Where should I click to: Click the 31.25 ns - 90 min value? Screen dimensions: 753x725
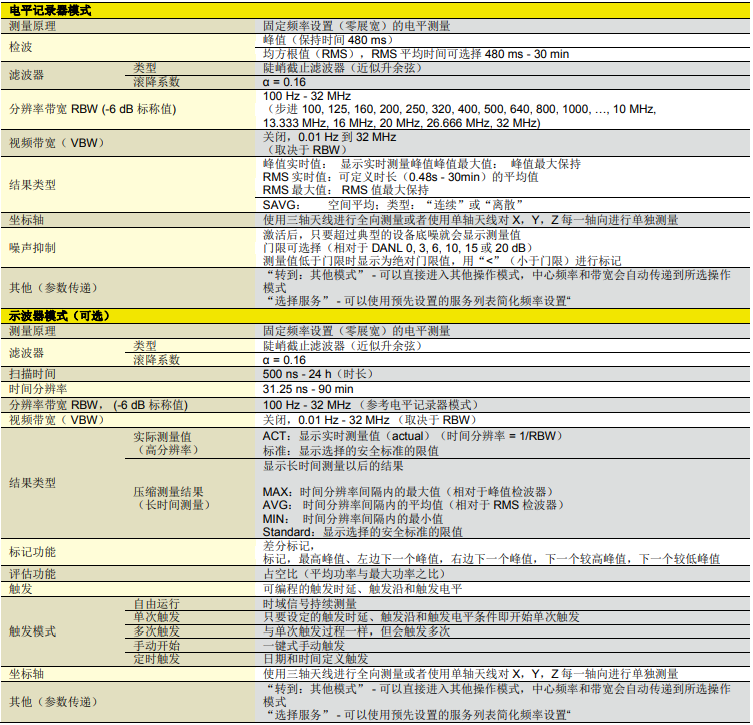pyautogui.click(x=308, y=389)
